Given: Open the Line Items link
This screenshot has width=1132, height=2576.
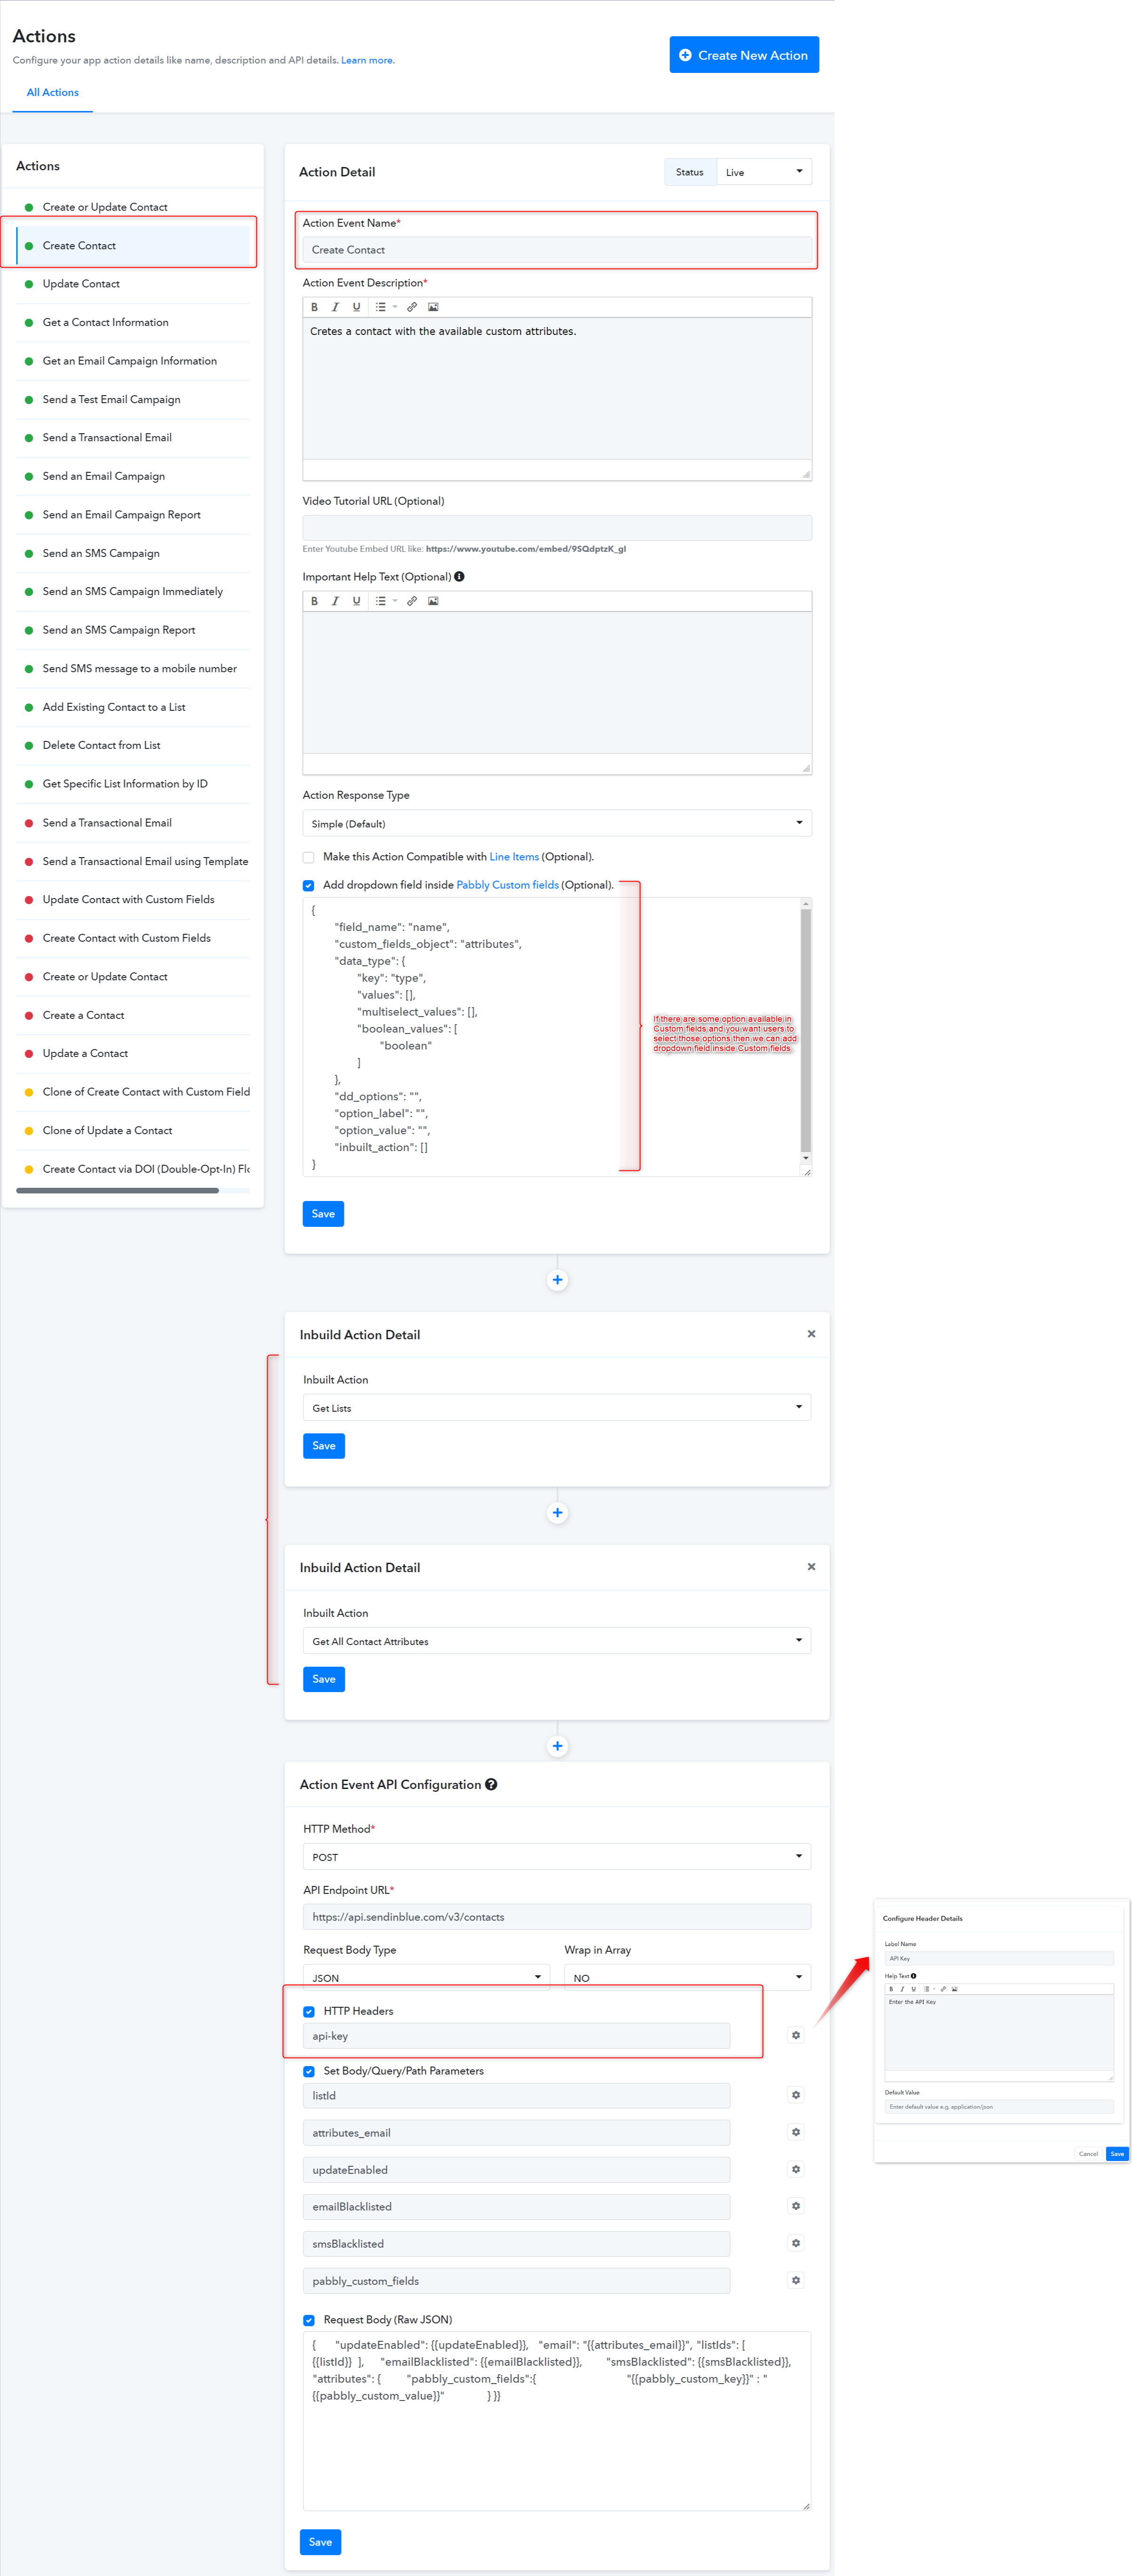Looking at the screenshot, I should coord(514,857).
